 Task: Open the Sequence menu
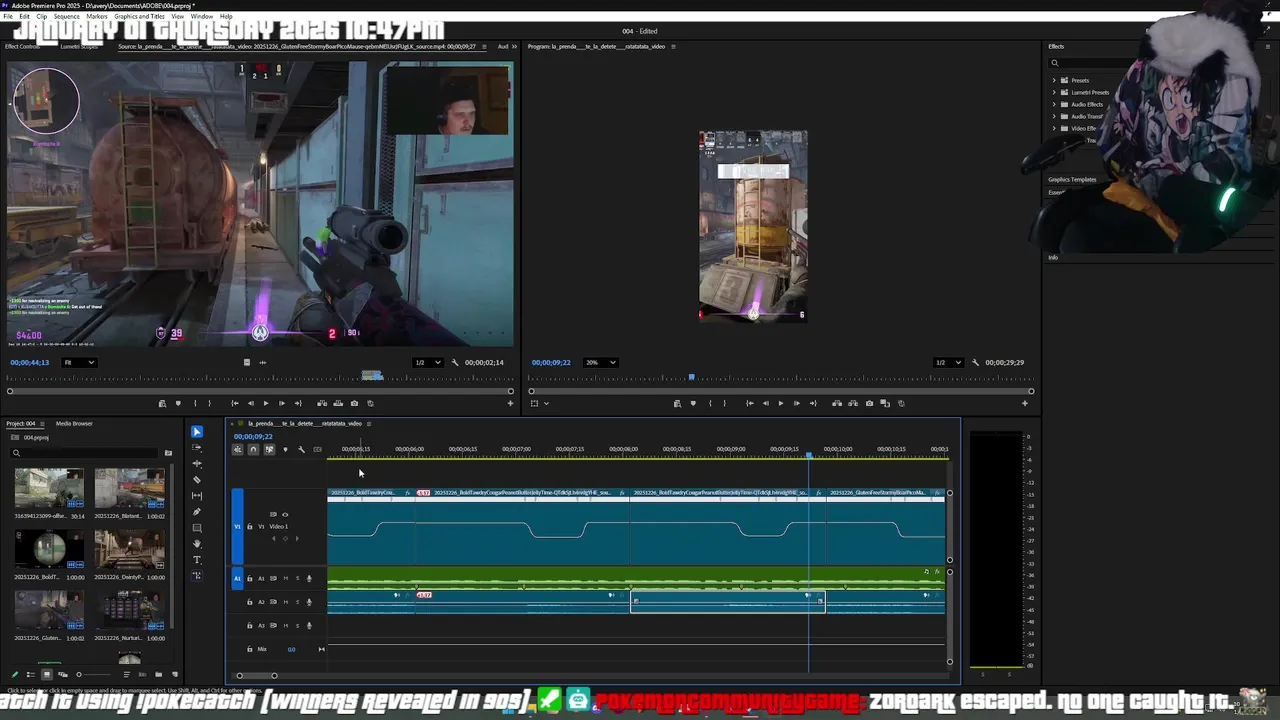[x=66, y=17]
